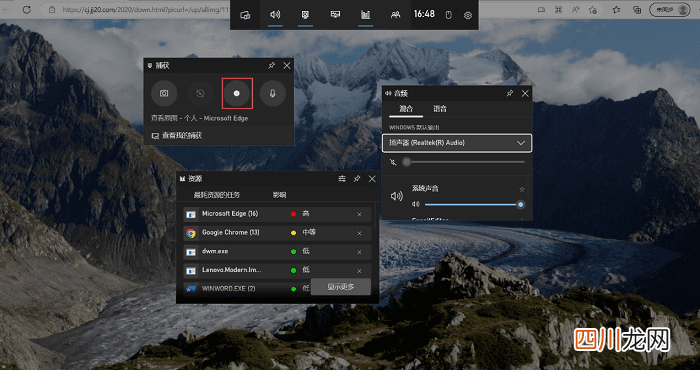Viewport: 700px width, 370px height.
Task: Pin the Resources (资源) widget
Action: point(357,179)
